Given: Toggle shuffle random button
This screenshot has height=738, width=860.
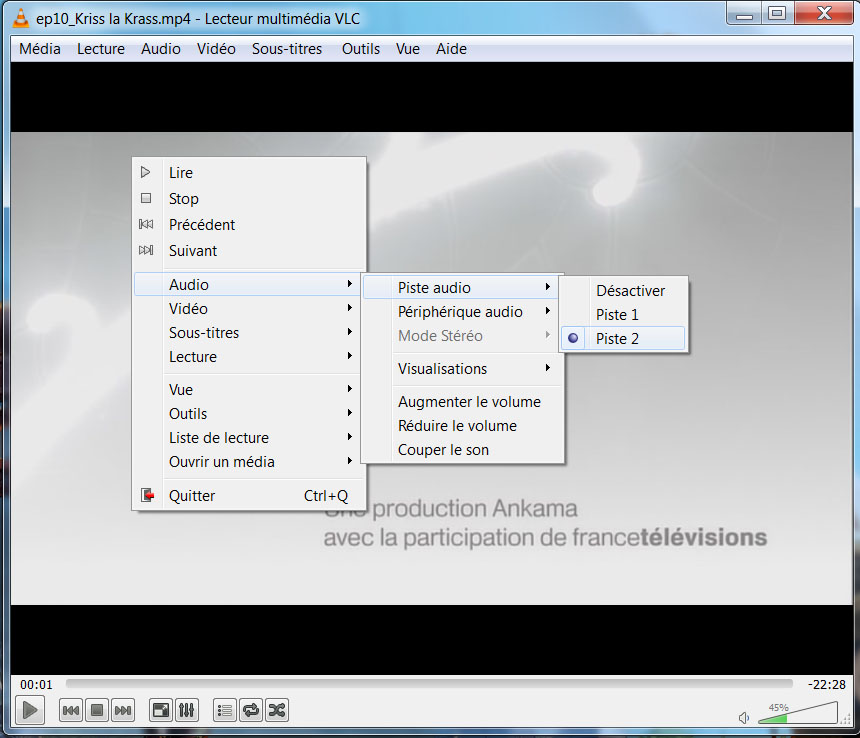Looking at the screenshot, I should pos(277,711).
